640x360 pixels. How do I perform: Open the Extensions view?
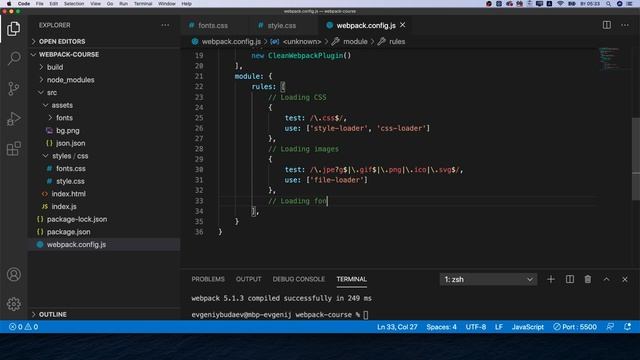[13, 149]
